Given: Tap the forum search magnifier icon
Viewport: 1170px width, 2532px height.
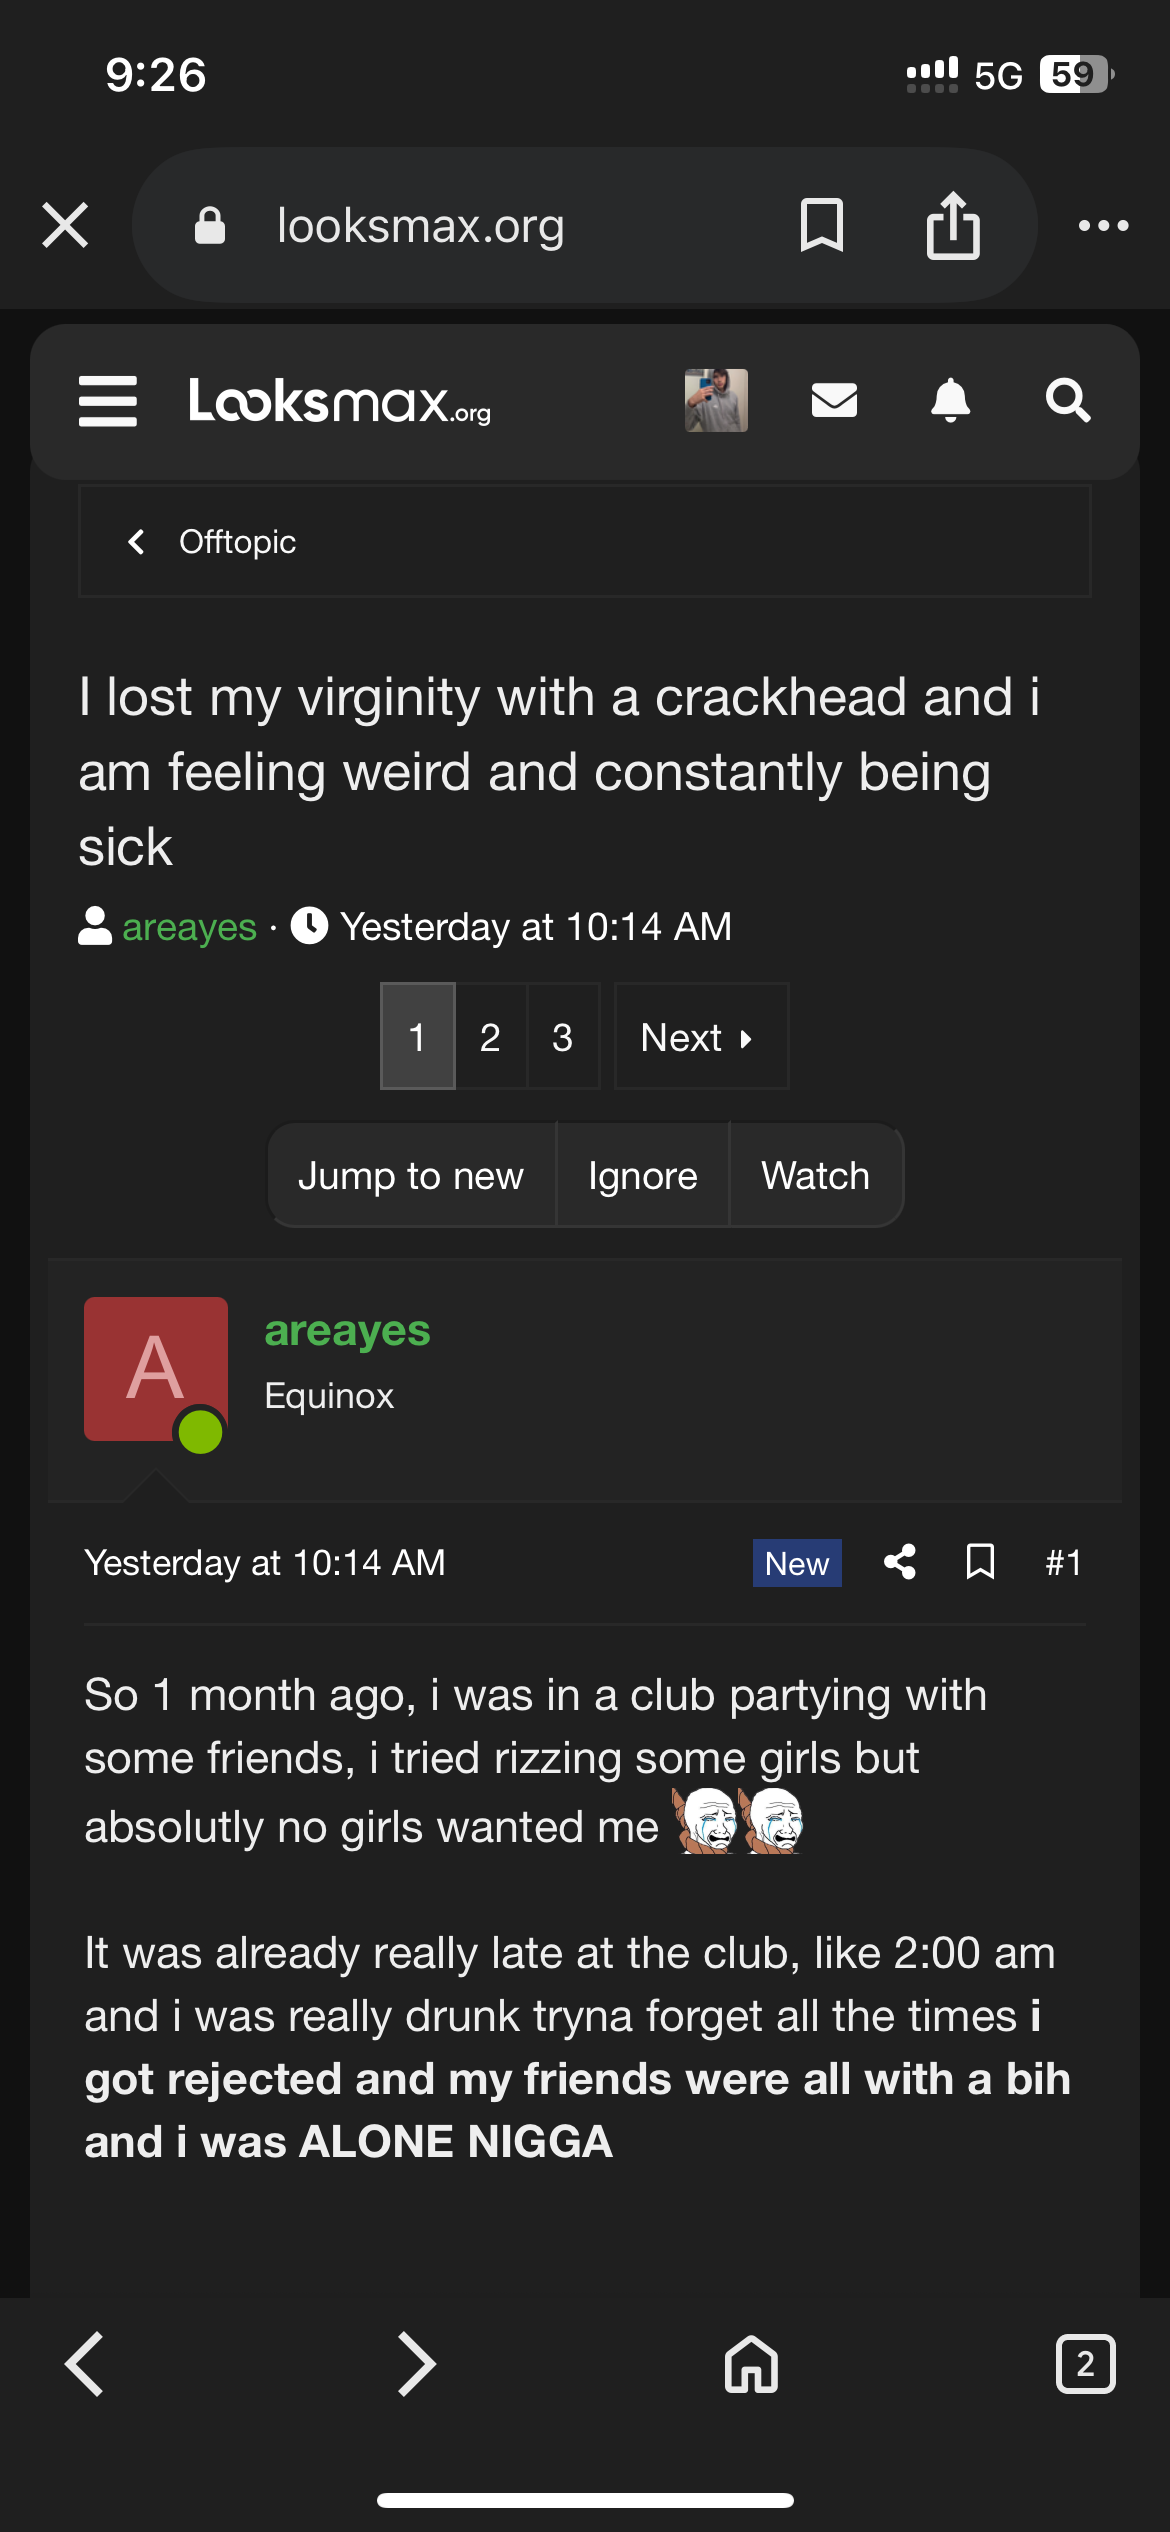Looking at the screenshot, I should point(1067,400).
